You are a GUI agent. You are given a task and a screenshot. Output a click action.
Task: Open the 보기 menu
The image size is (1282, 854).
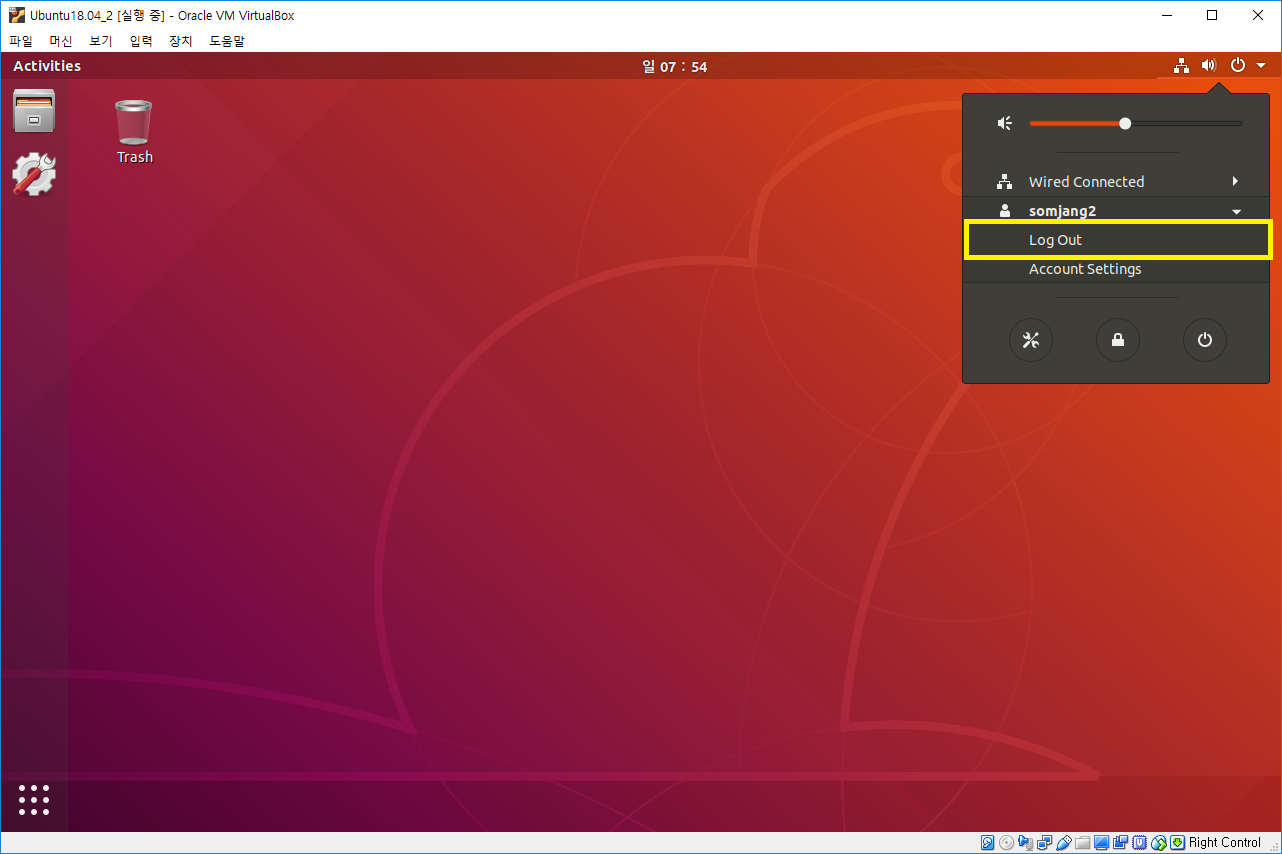(101, 41)
